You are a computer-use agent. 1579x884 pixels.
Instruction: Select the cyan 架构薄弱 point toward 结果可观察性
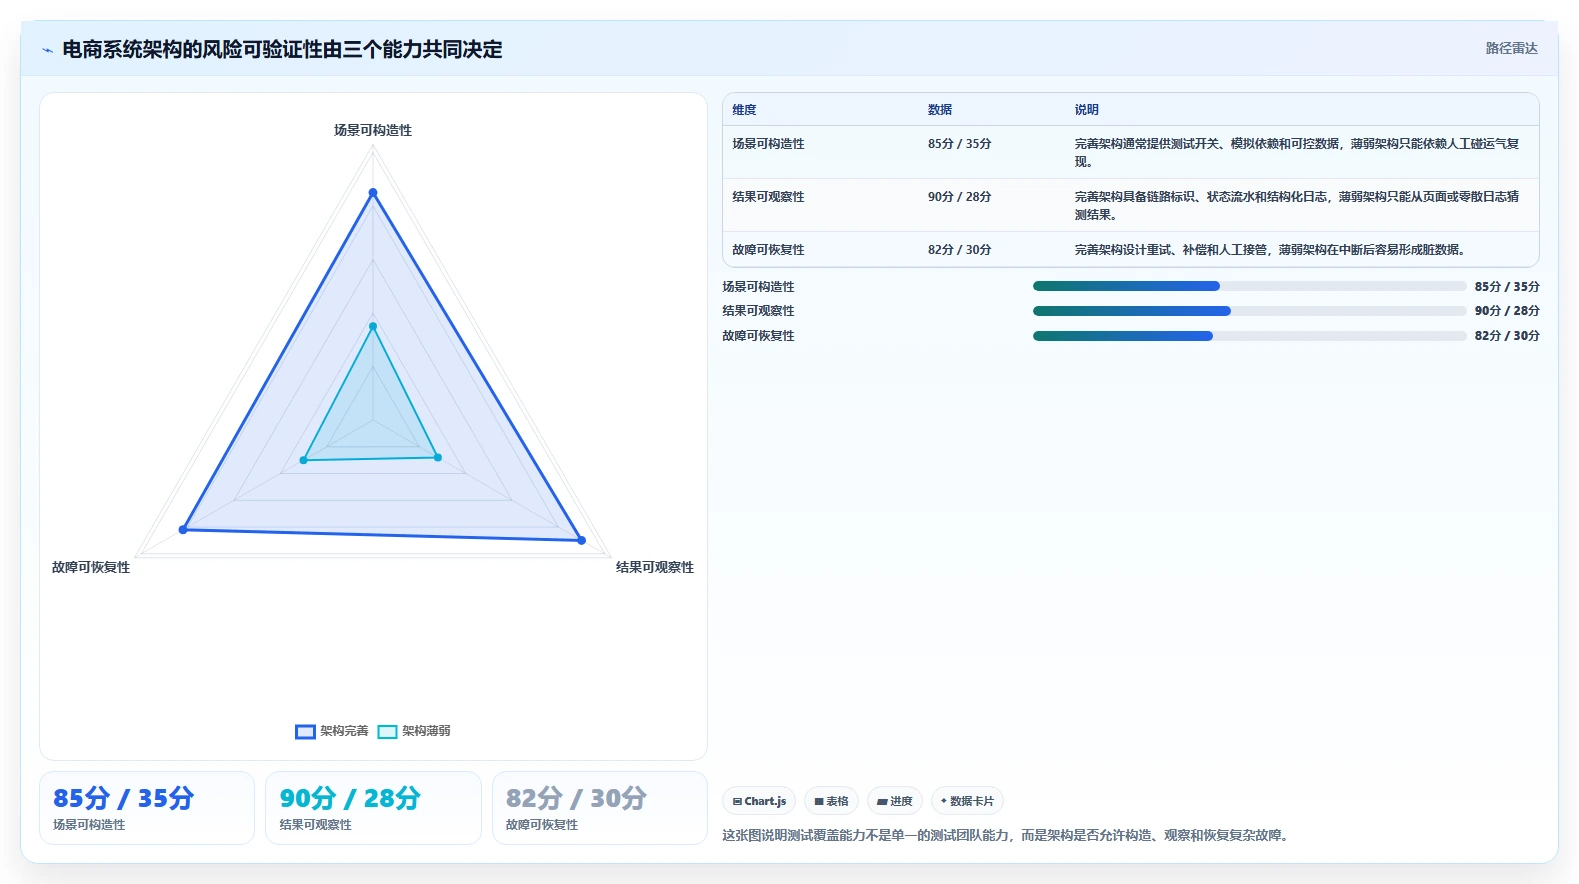coord(437,457)
